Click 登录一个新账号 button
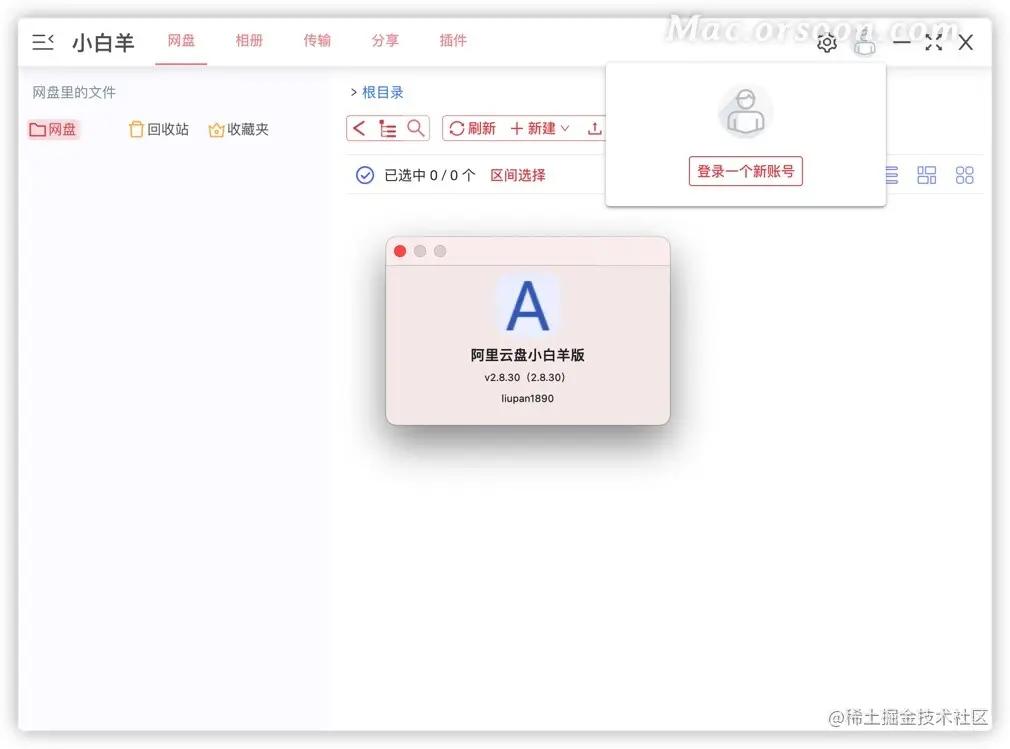The image size is (1010, 749). point(745,171)
